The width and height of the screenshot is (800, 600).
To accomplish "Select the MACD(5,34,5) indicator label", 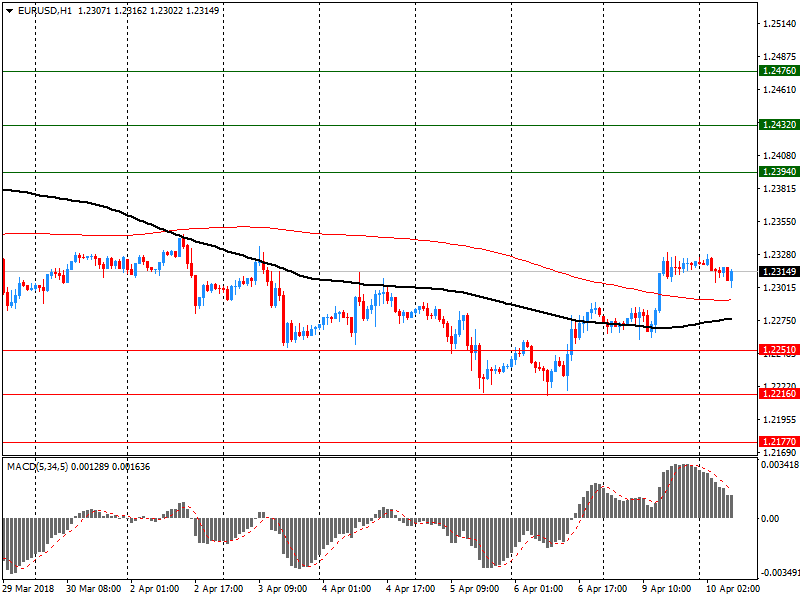I will 38,466.
